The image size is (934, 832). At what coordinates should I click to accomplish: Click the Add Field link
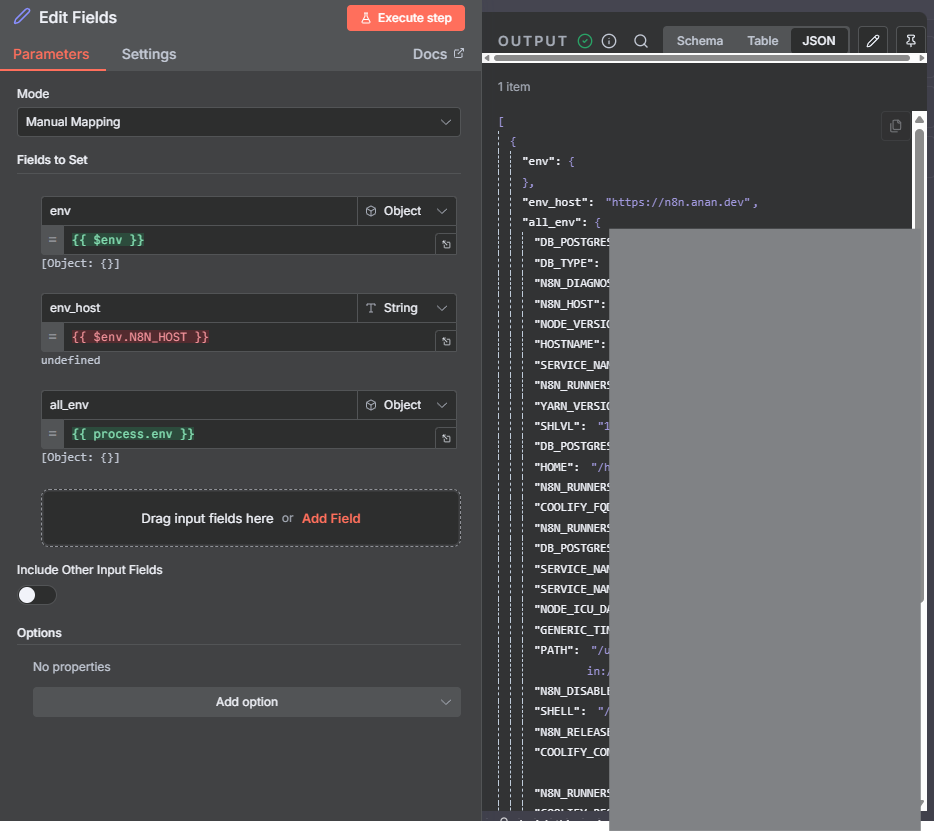331,518
